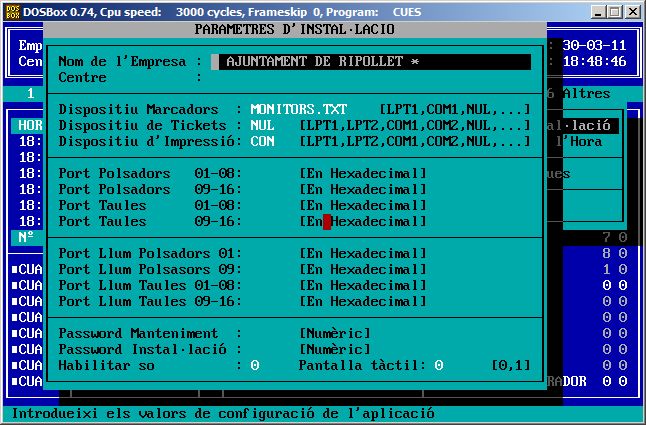Edit the Nom de l'Empresa field
646x425 pixels.
coord(373,62)
